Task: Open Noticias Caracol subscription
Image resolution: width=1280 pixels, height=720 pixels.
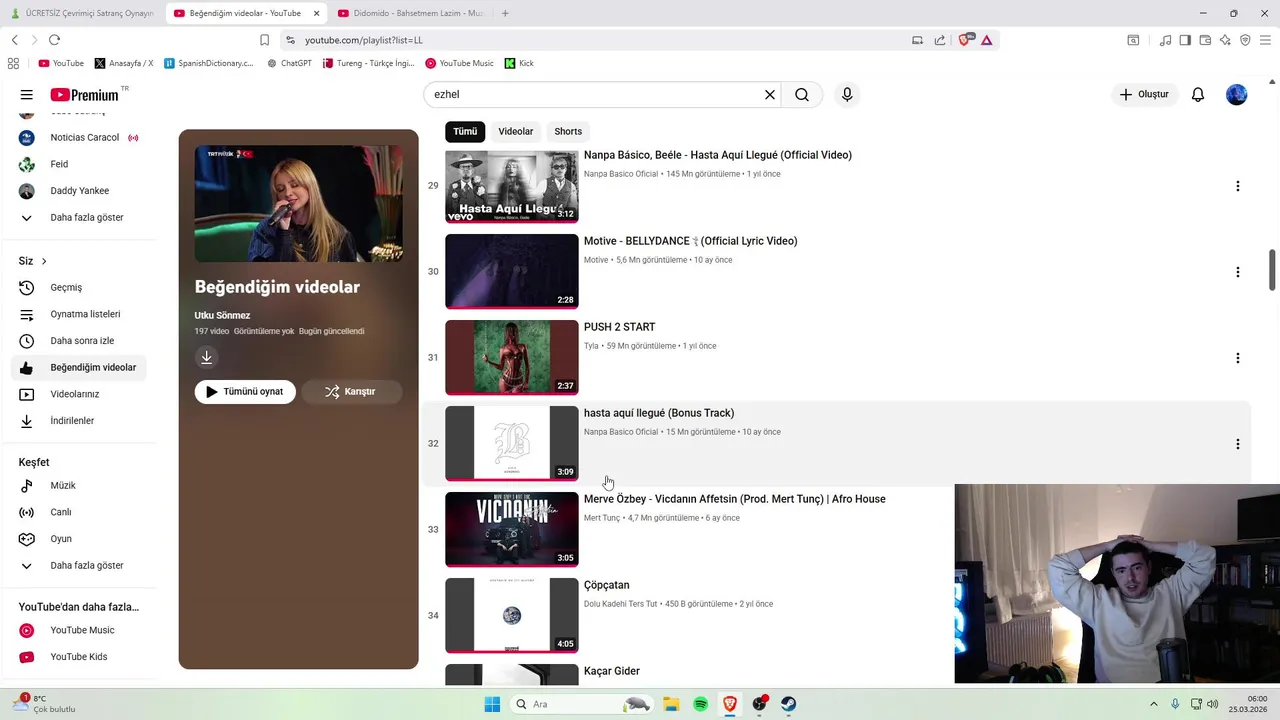Action: (79, 137)
